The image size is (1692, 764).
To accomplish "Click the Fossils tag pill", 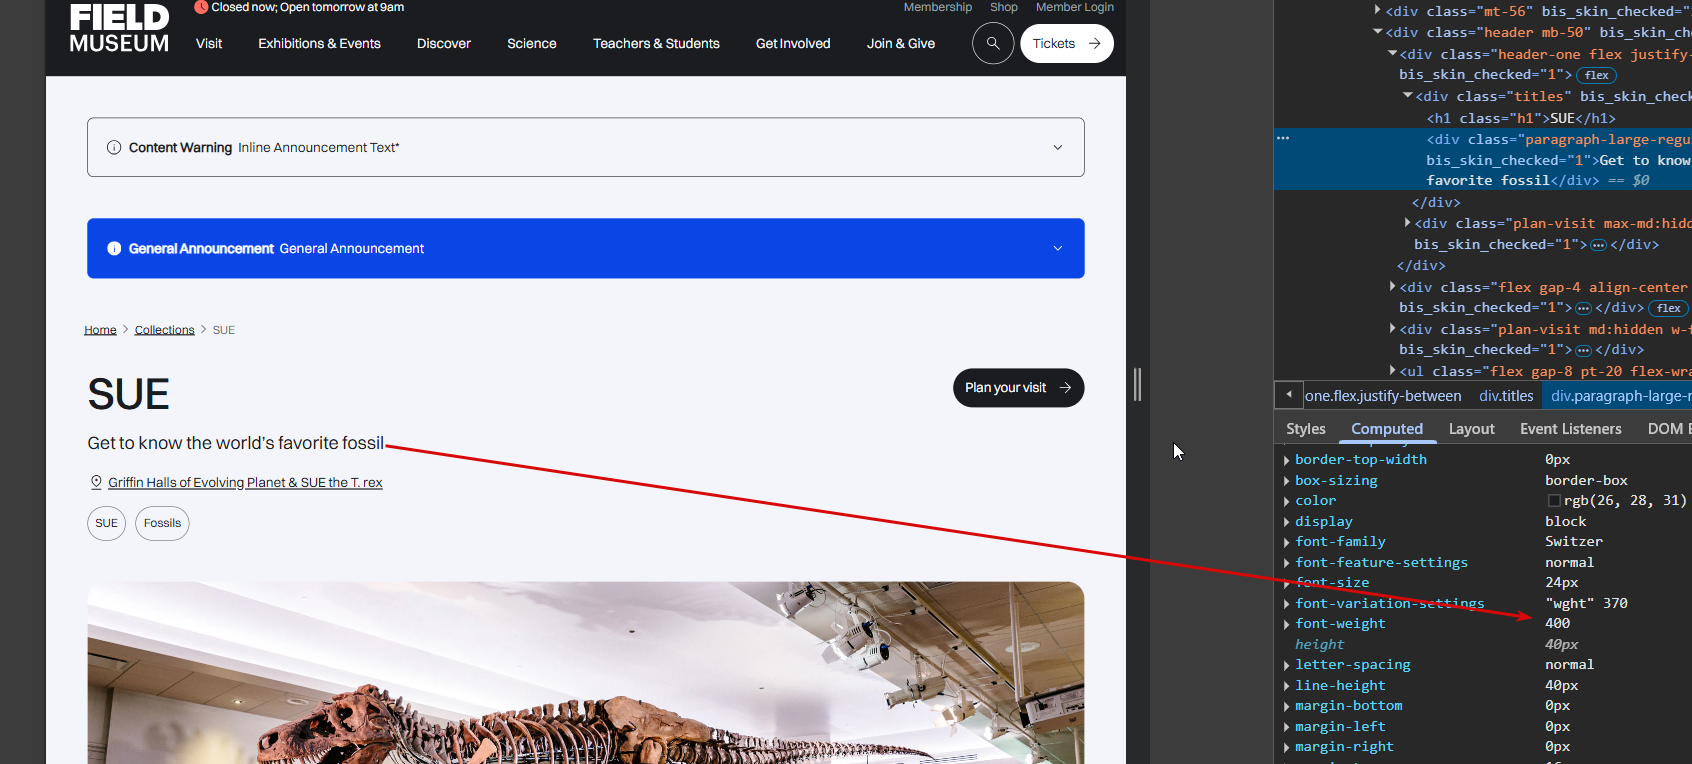I will tap(162, 523).
